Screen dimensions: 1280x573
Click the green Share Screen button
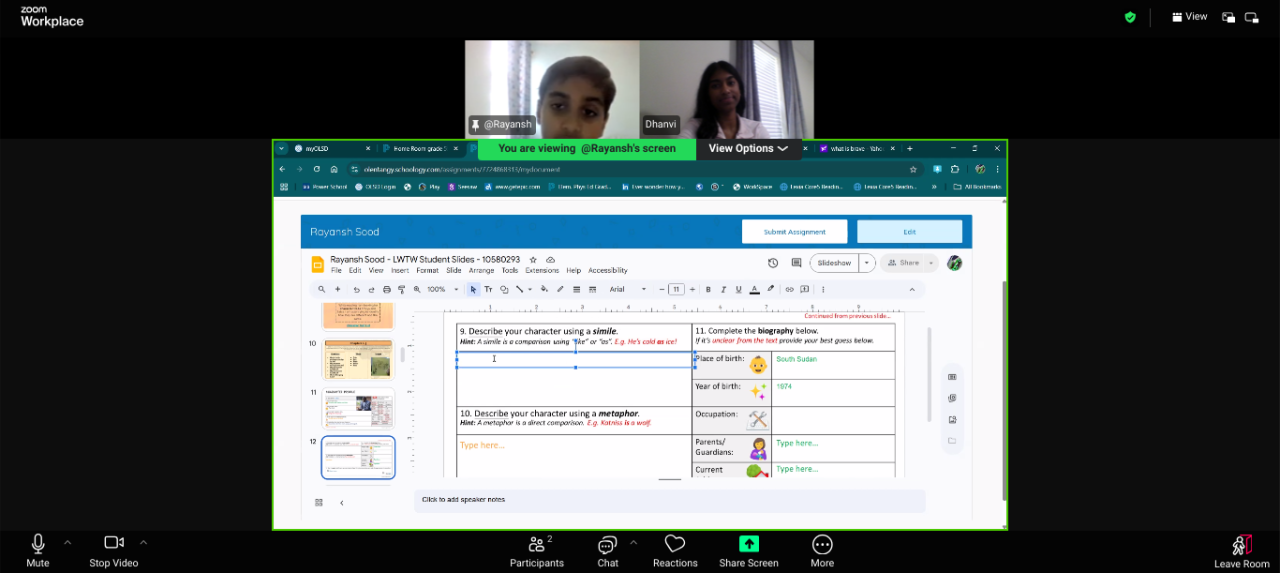pyautogui.click(x=749, y=544)
